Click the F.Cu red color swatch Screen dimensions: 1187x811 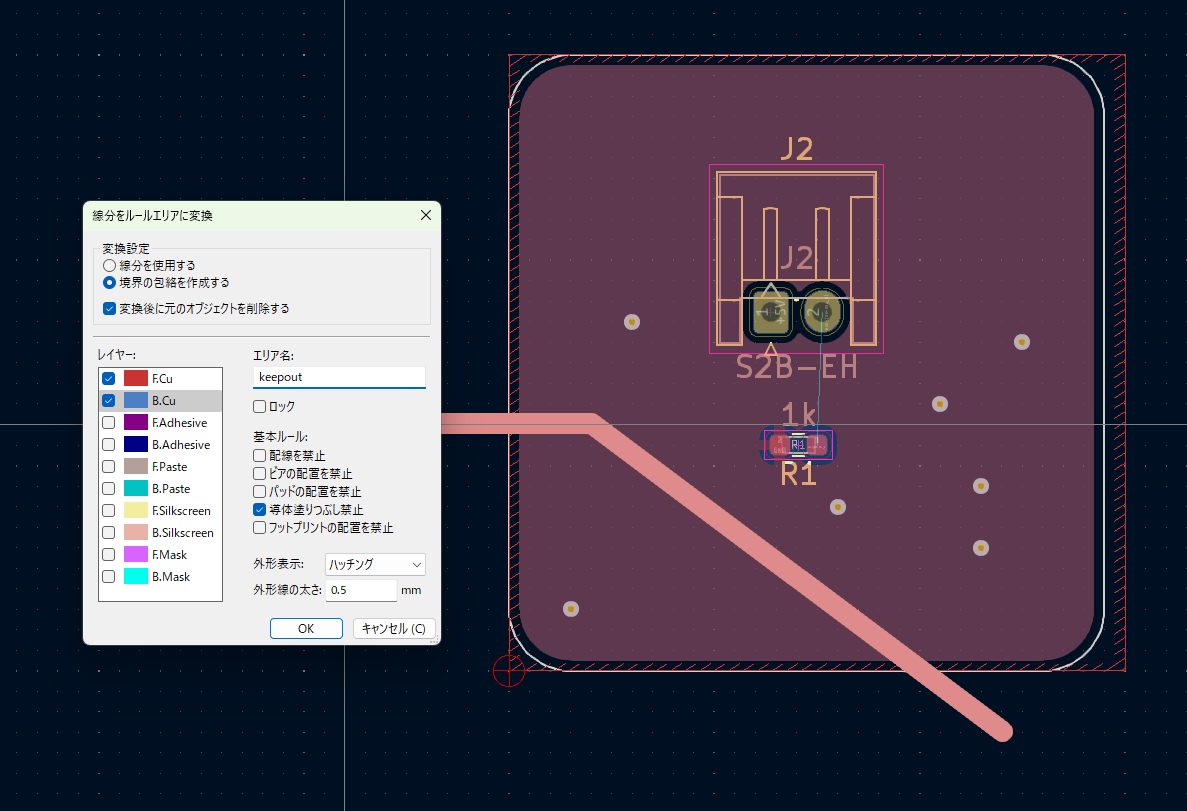click(136, 378)
